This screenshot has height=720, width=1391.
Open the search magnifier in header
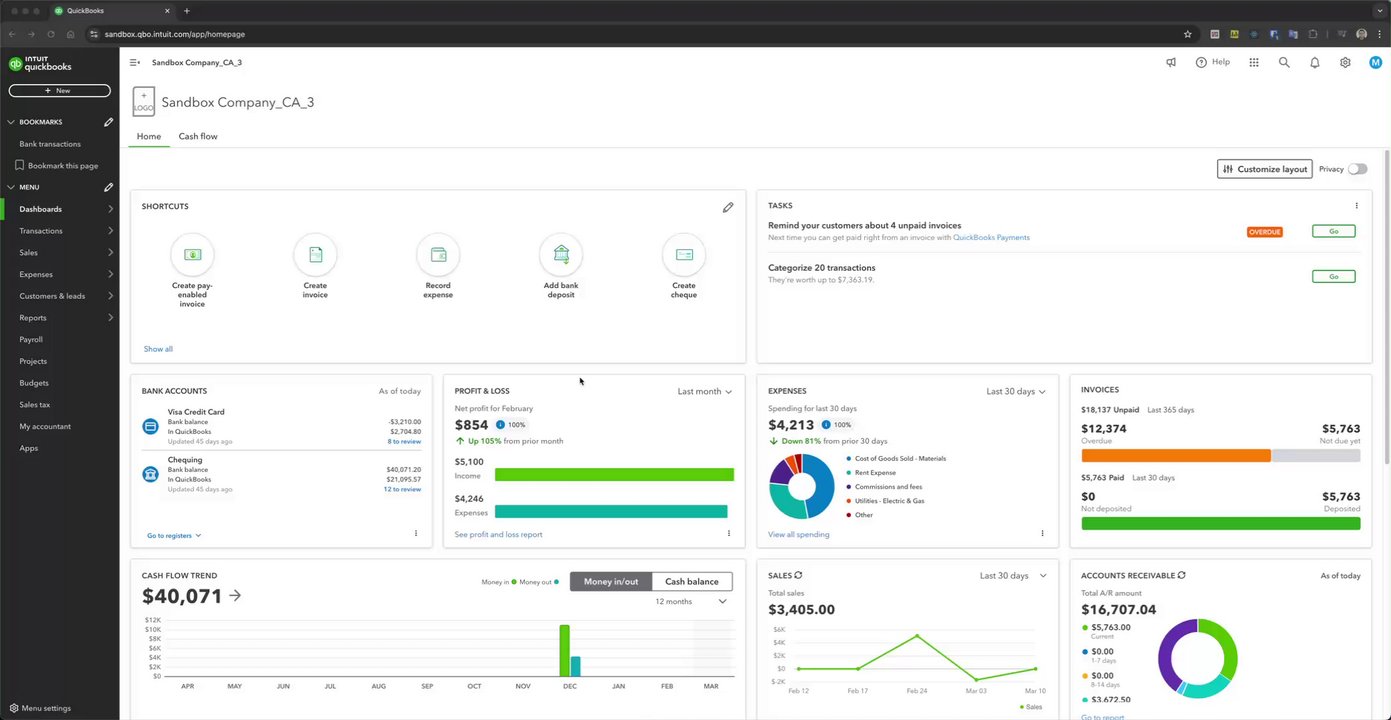tap(1284, 62)
